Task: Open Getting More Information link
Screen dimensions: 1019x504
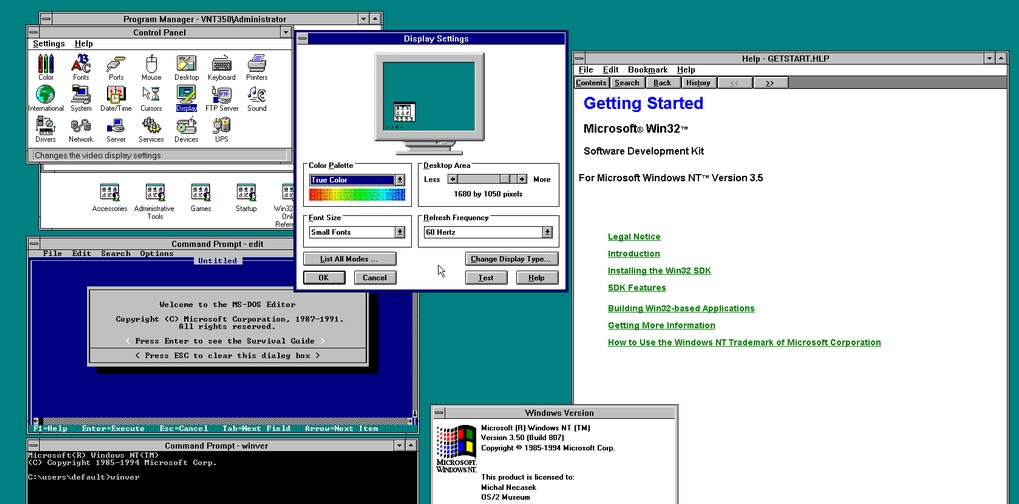Action: [661, 325]
